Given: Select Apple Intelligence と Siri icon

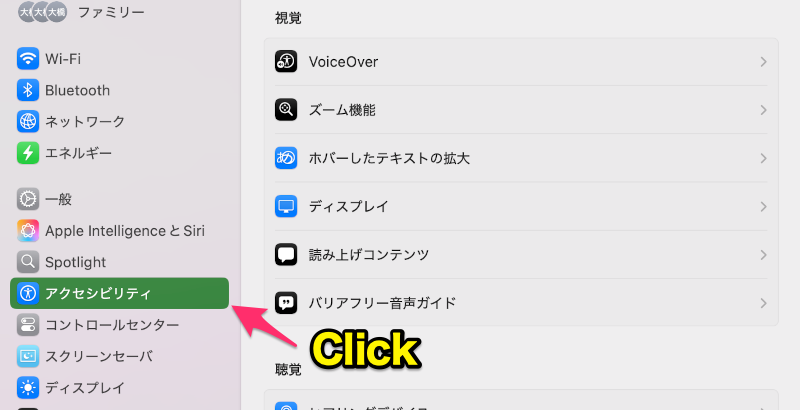Looking at the screenshot, I should pyautogui.click(x=28, y=230).
